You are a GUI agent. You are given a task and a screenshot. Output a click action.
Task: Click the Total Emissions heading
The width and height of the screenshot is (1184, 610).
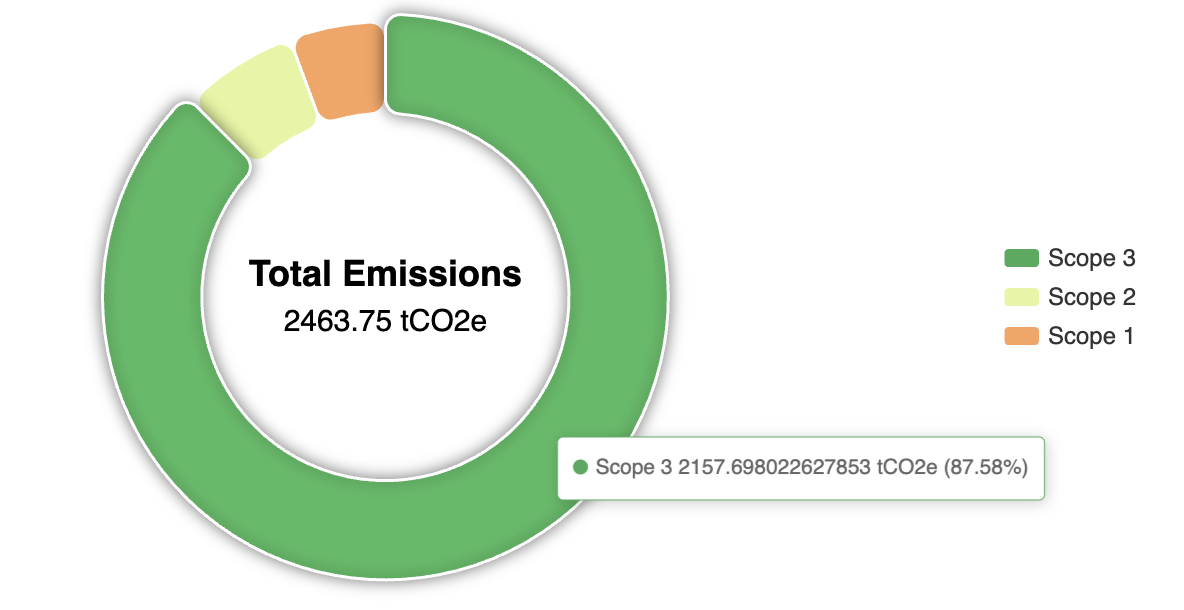tap(385, 273)
